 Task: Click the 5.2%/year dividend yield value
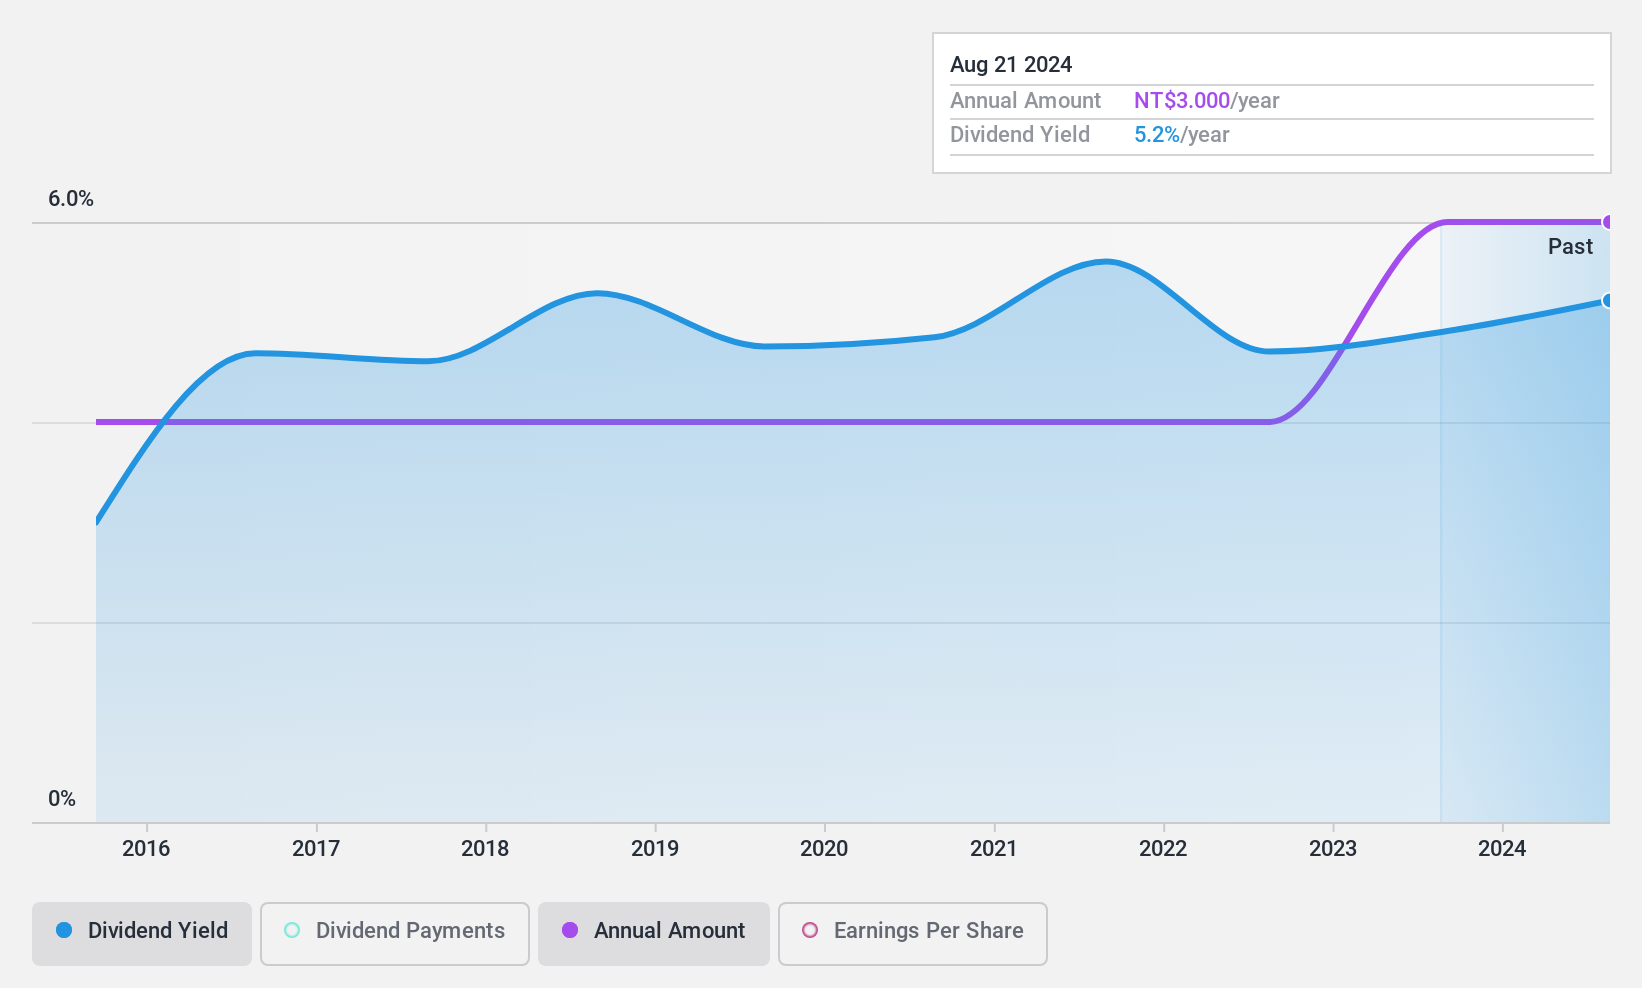tap(1182, 134)
